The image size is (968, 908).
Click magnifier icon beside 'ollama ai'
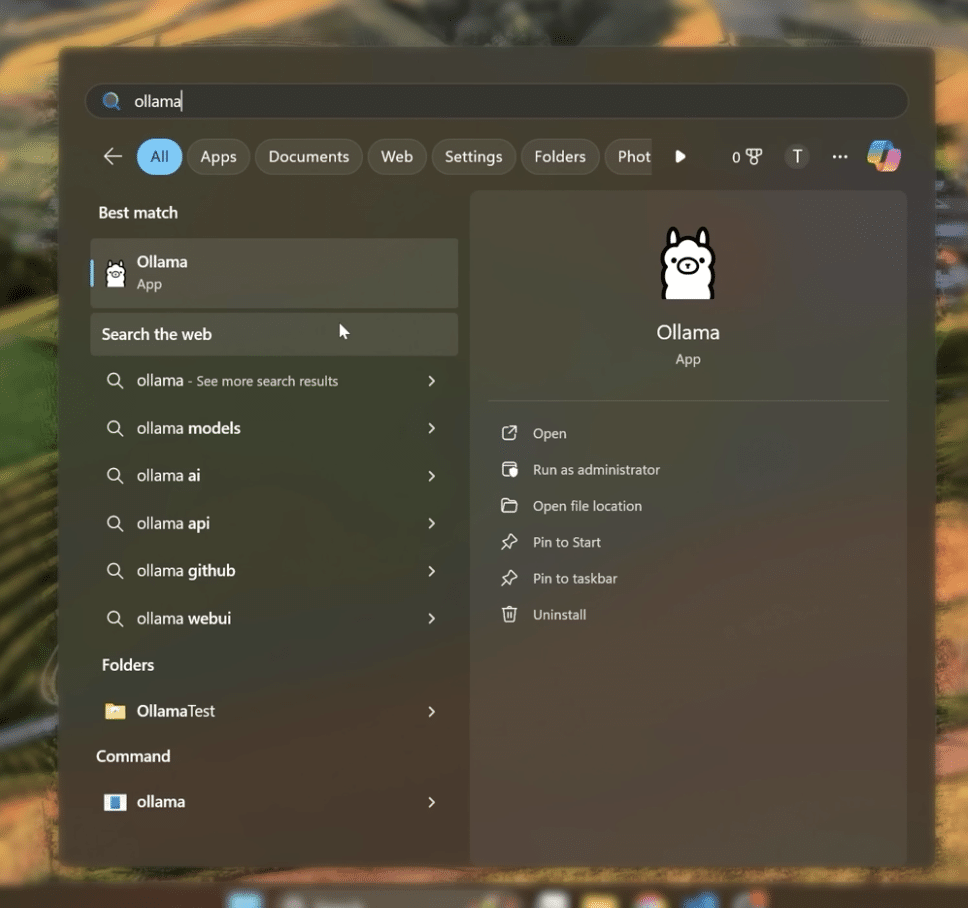115,475
